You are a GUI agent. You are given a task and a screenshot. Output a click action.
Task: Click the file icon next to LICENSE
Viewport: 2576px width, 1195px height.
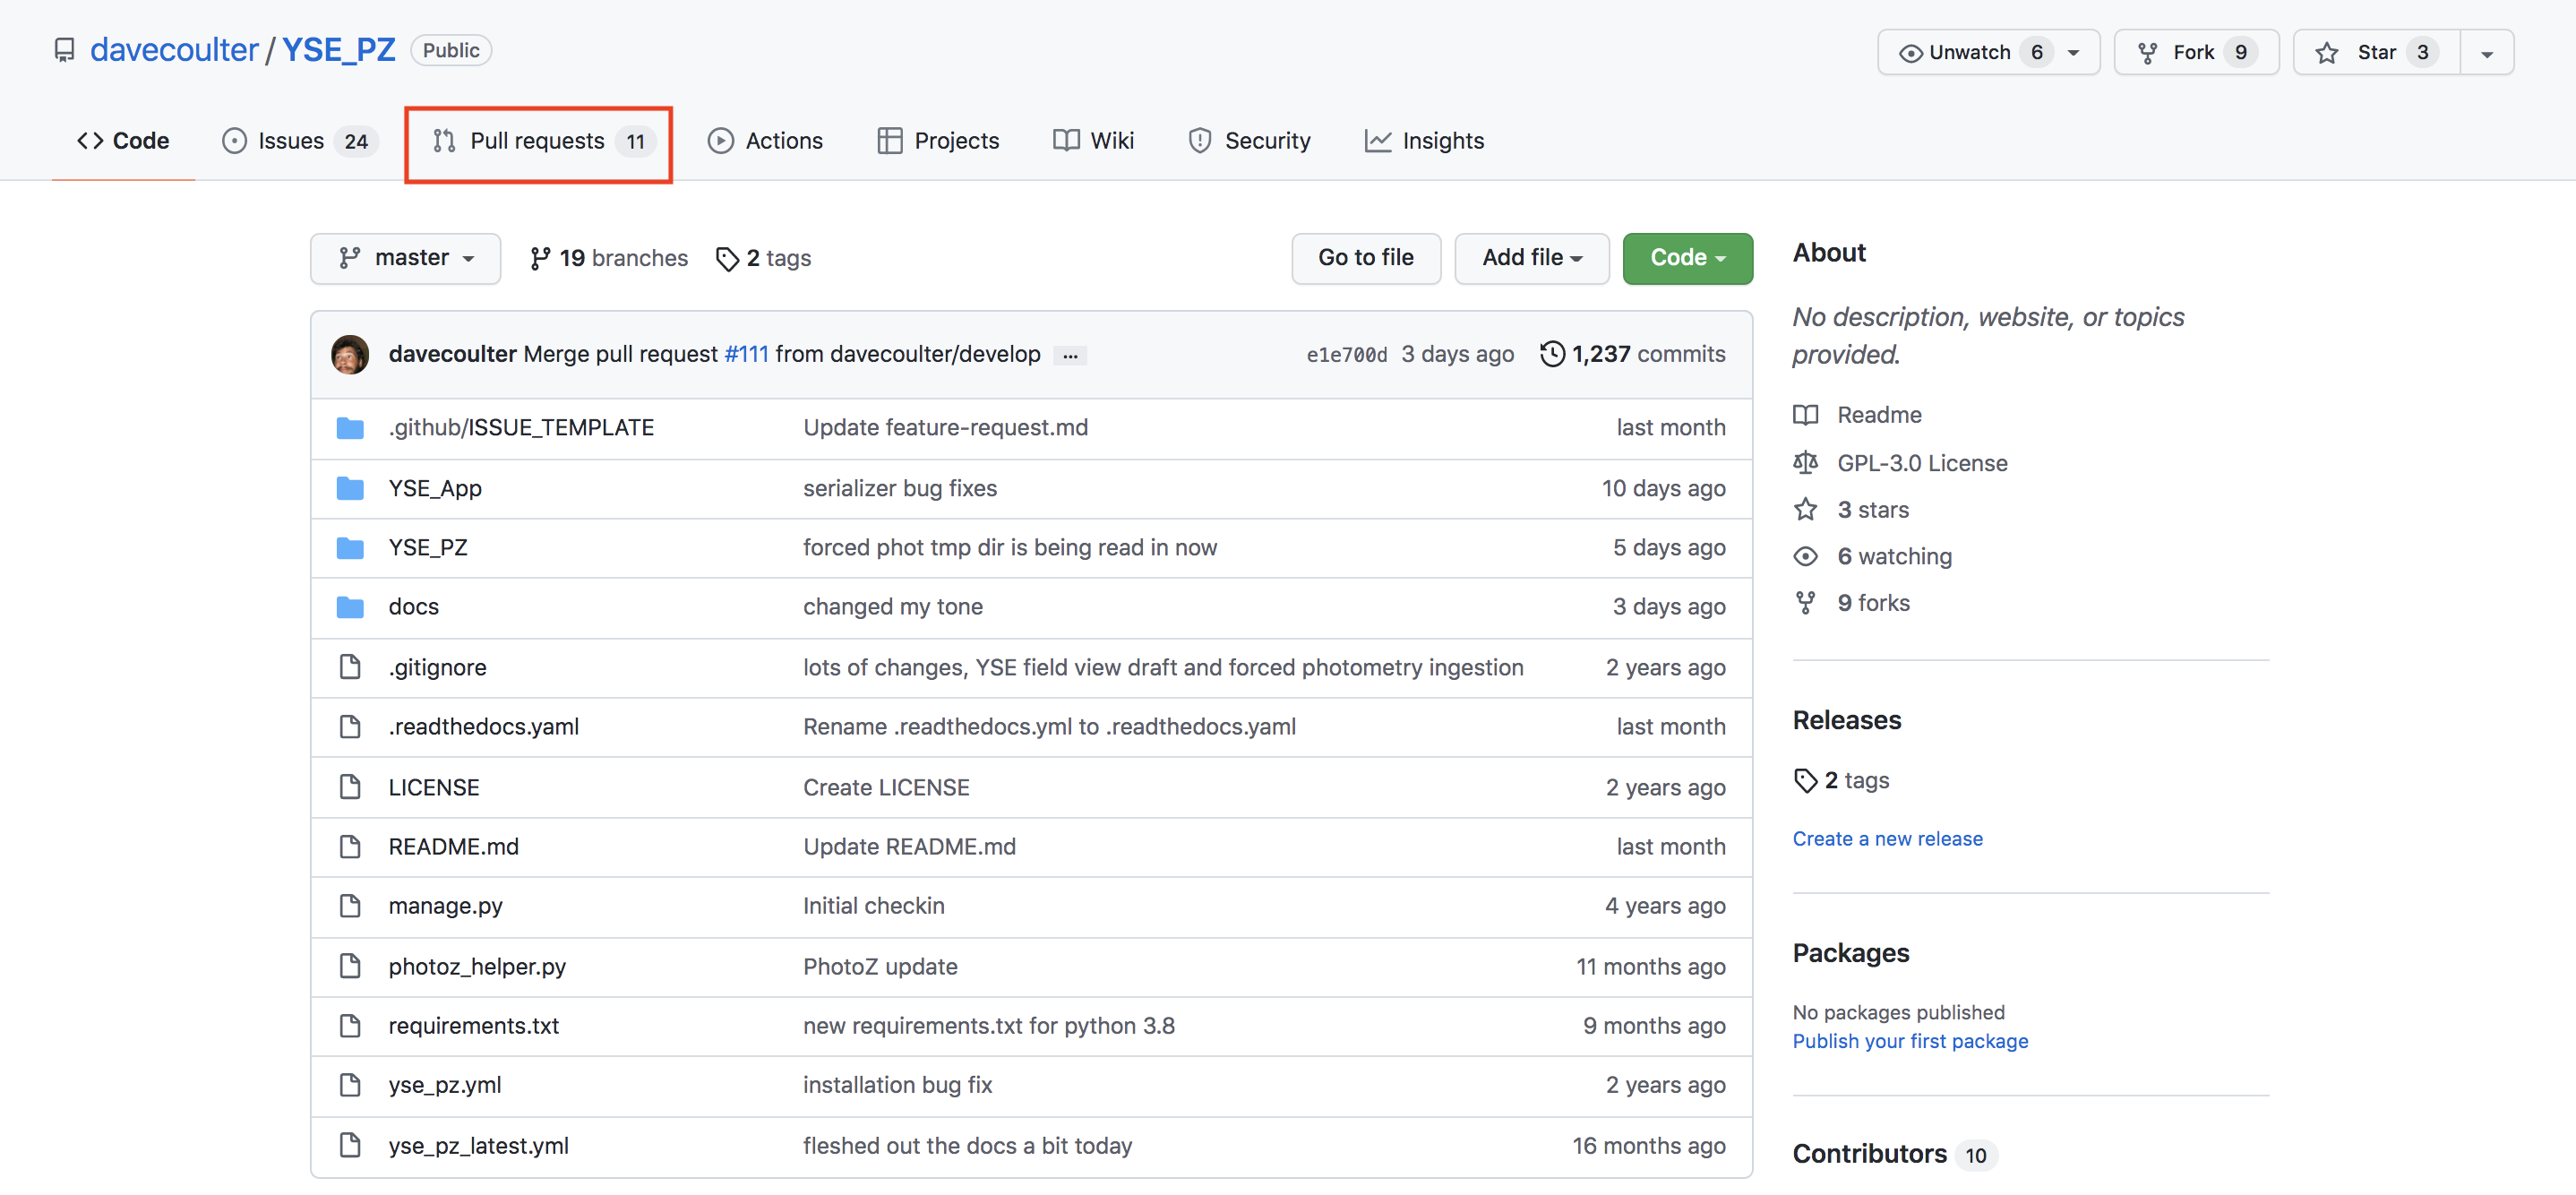(350, 787)
